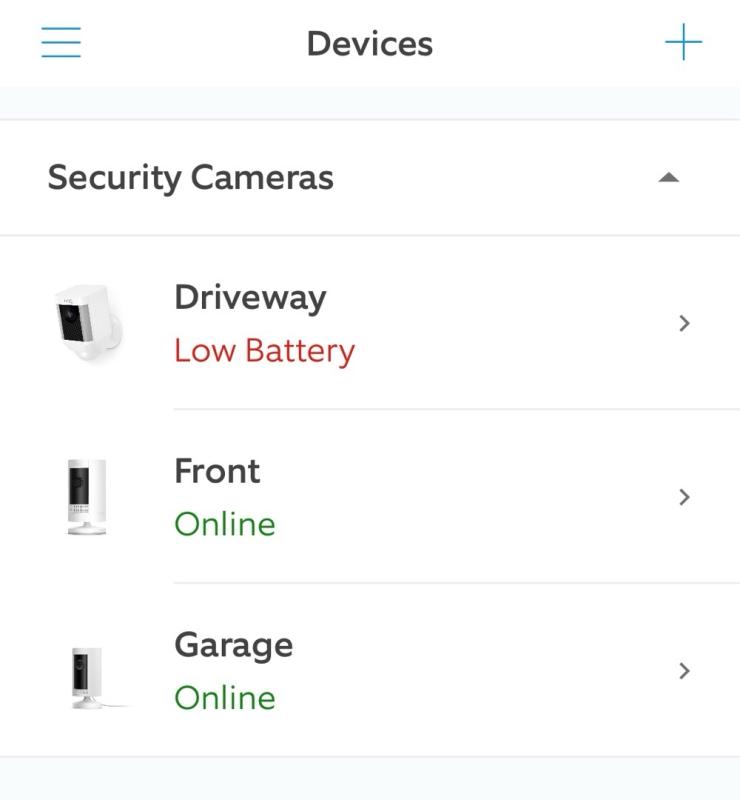The width and height of the screenshot is (740, 800).
Task: Tap the Security Cameras header label
Action: coord(190,178)
